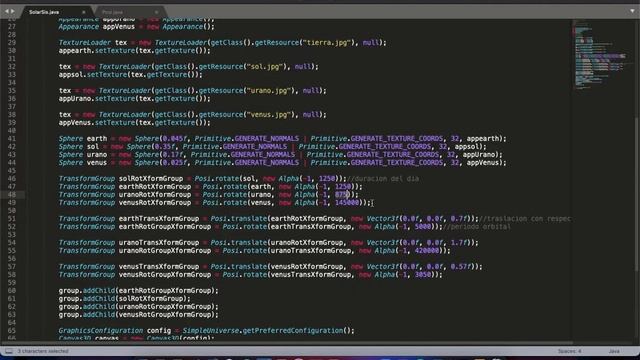Open the Spaces: 4 indentation menu
Image resolution: width=640 pixels, height=360 pixels.
pyautogui.click(x=569, y=351)
